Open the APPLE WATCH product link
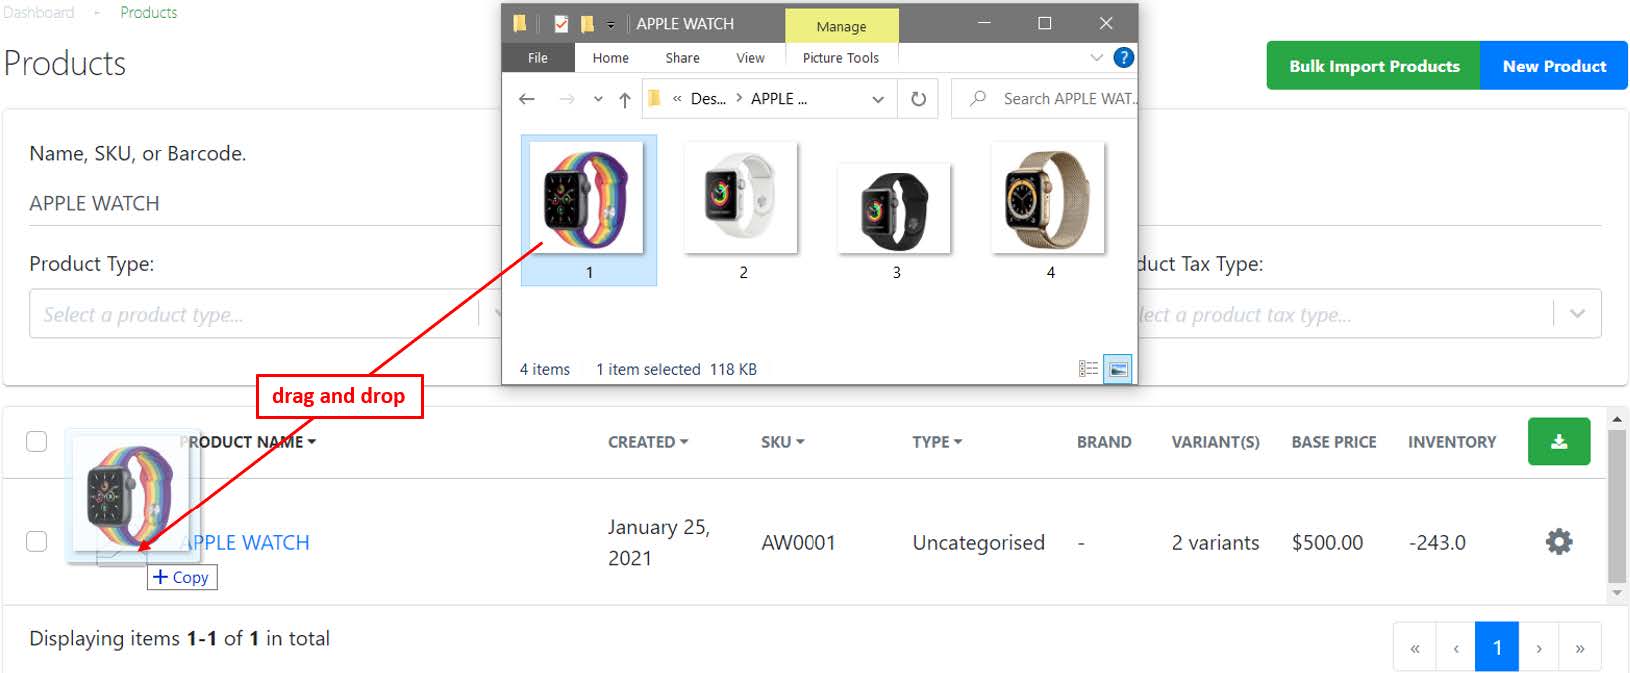This screenshot has height=673, width=1630. 246,543
